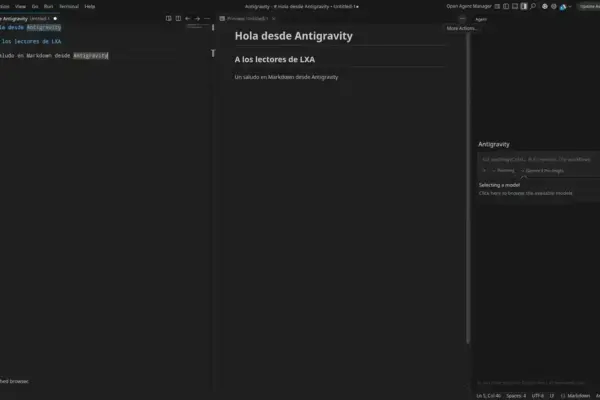Toggle bottom panel icon

click(515, 6)
